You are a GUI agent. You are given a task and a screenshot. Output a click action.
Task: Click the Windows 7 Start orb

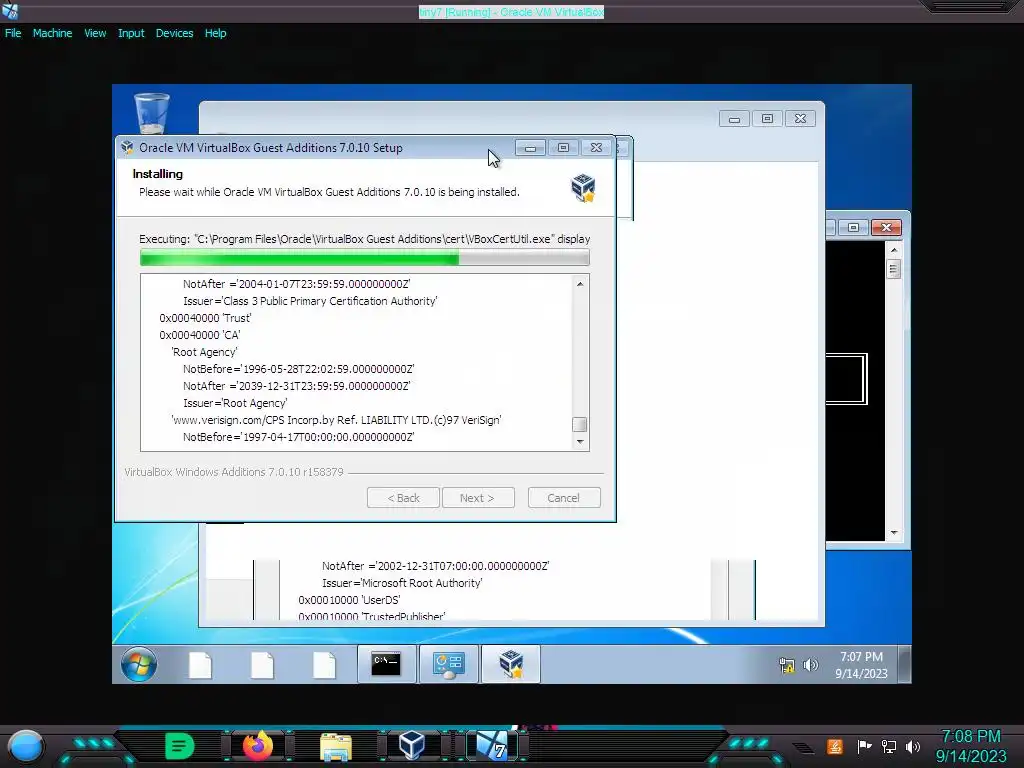point(138,664)
